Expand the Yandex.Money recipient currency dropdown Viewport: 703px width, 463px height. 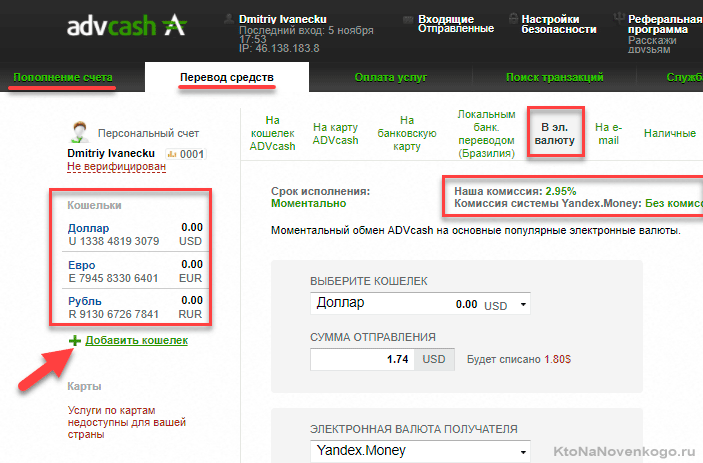(x=420, y=451)
